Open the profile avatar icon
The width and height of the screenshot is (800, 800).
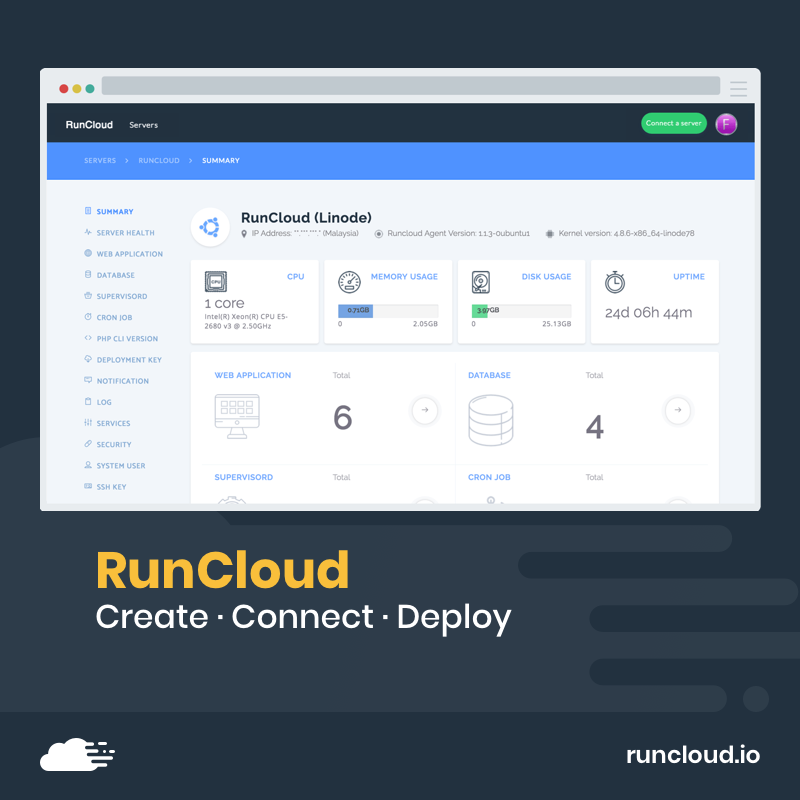(x=726, y=123)
